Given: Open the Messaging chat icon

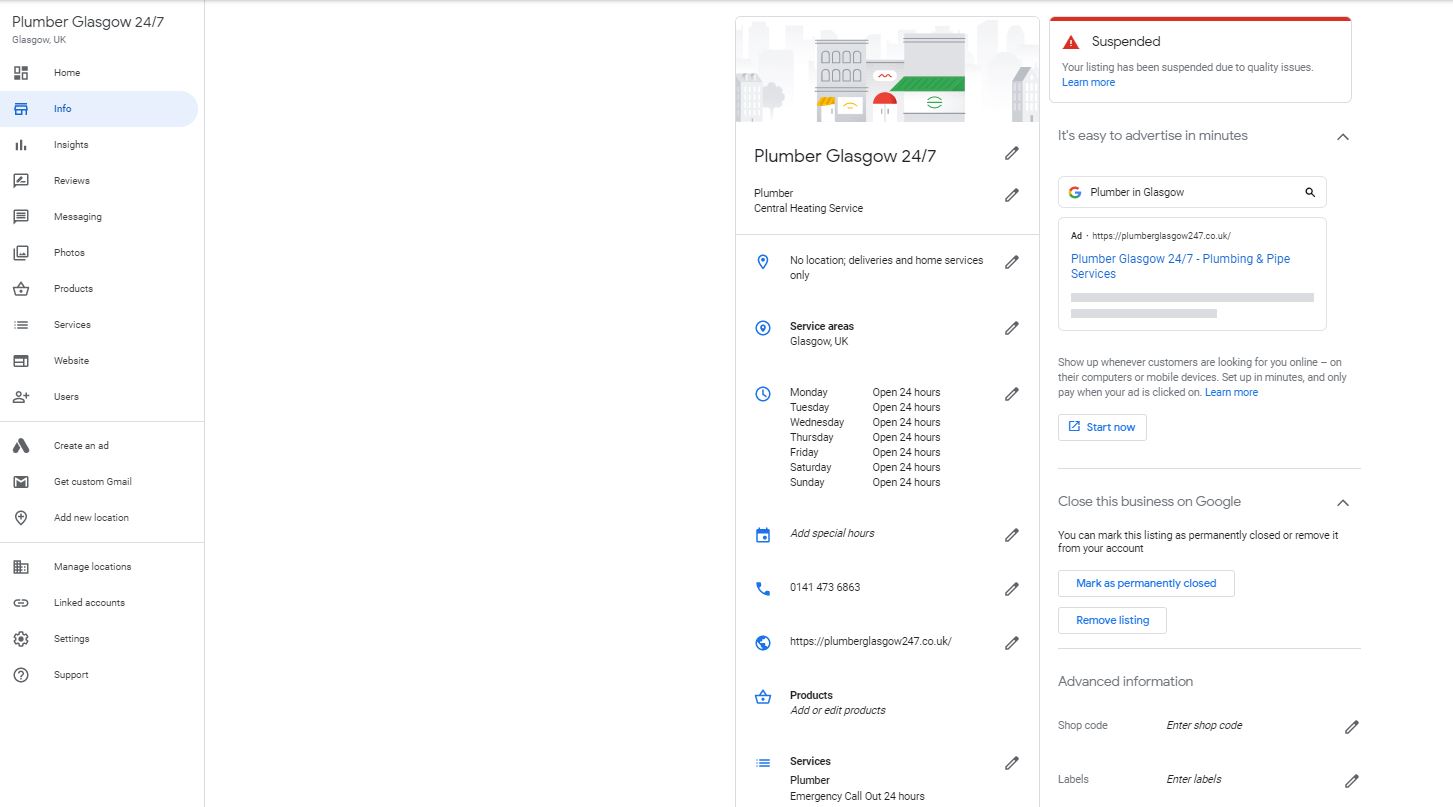Looking at the screenshot, I should 21,217.
